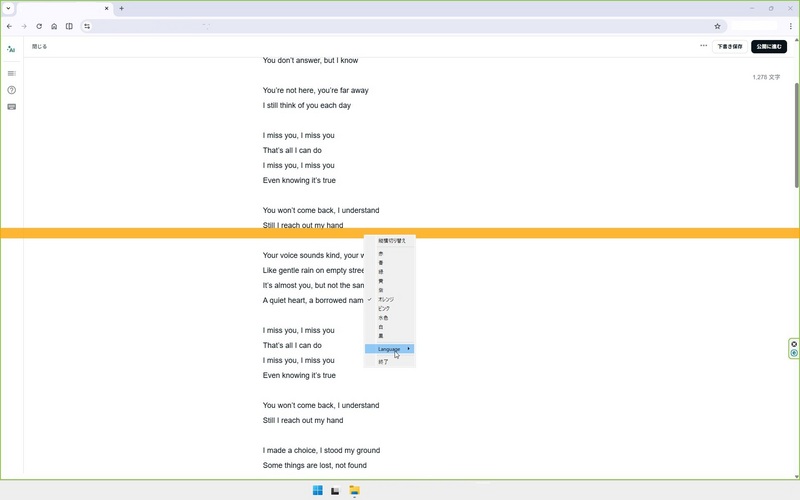Go to browser home page
The height and width of the screenshot is (500, 800).
point(54,26)
